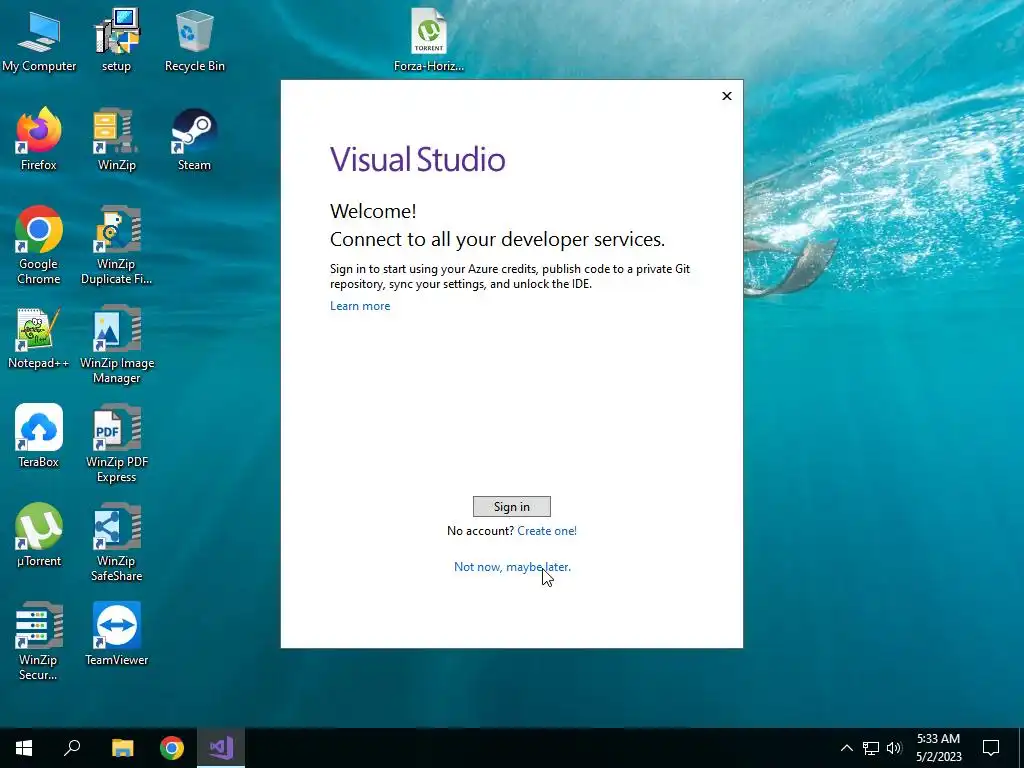This screenshot has width=1024, height=768.
Task: Follow the Learn more link
Action: tap(360, 306)
